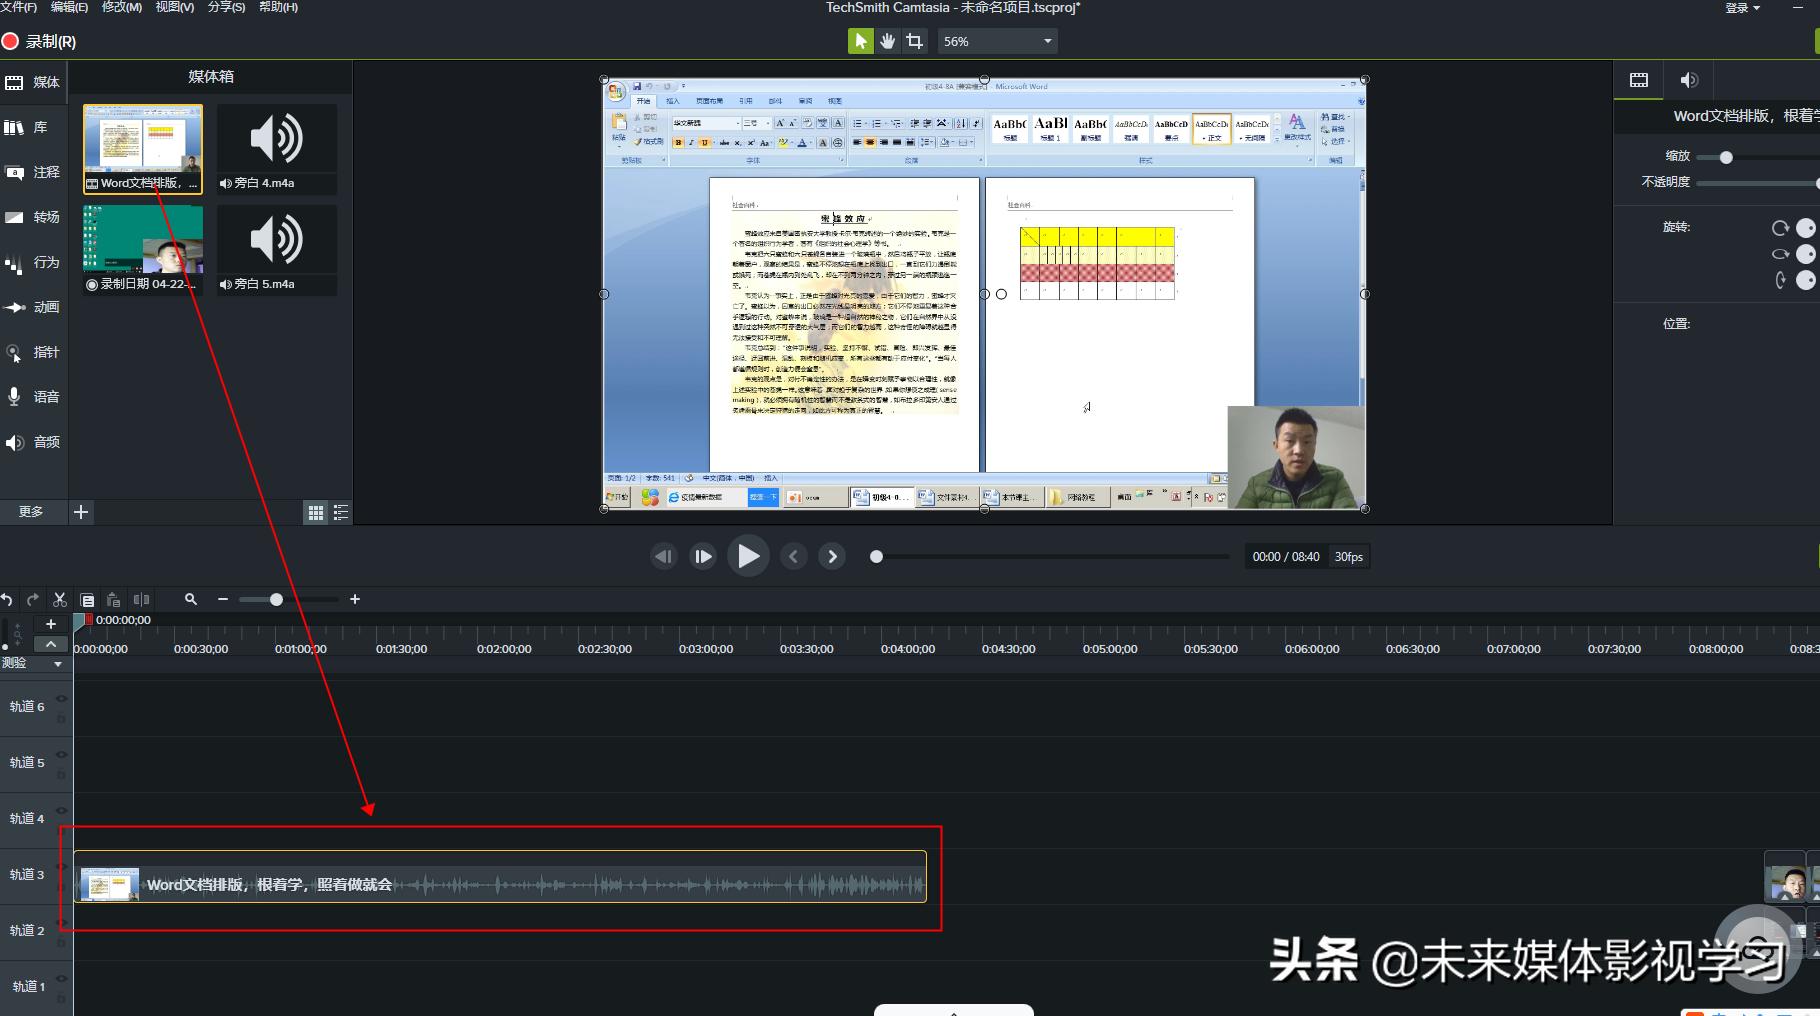1820x1016 pixels.
Task: Paste clip on timeline toolbar
Action: (114, 600)
